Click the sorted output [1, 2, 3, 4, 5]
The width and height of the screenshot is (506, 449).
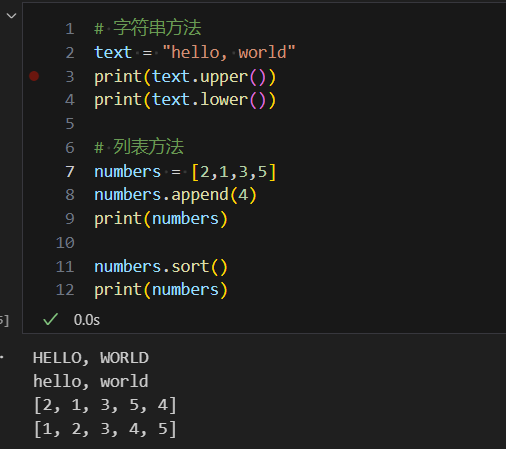[105, 429]
